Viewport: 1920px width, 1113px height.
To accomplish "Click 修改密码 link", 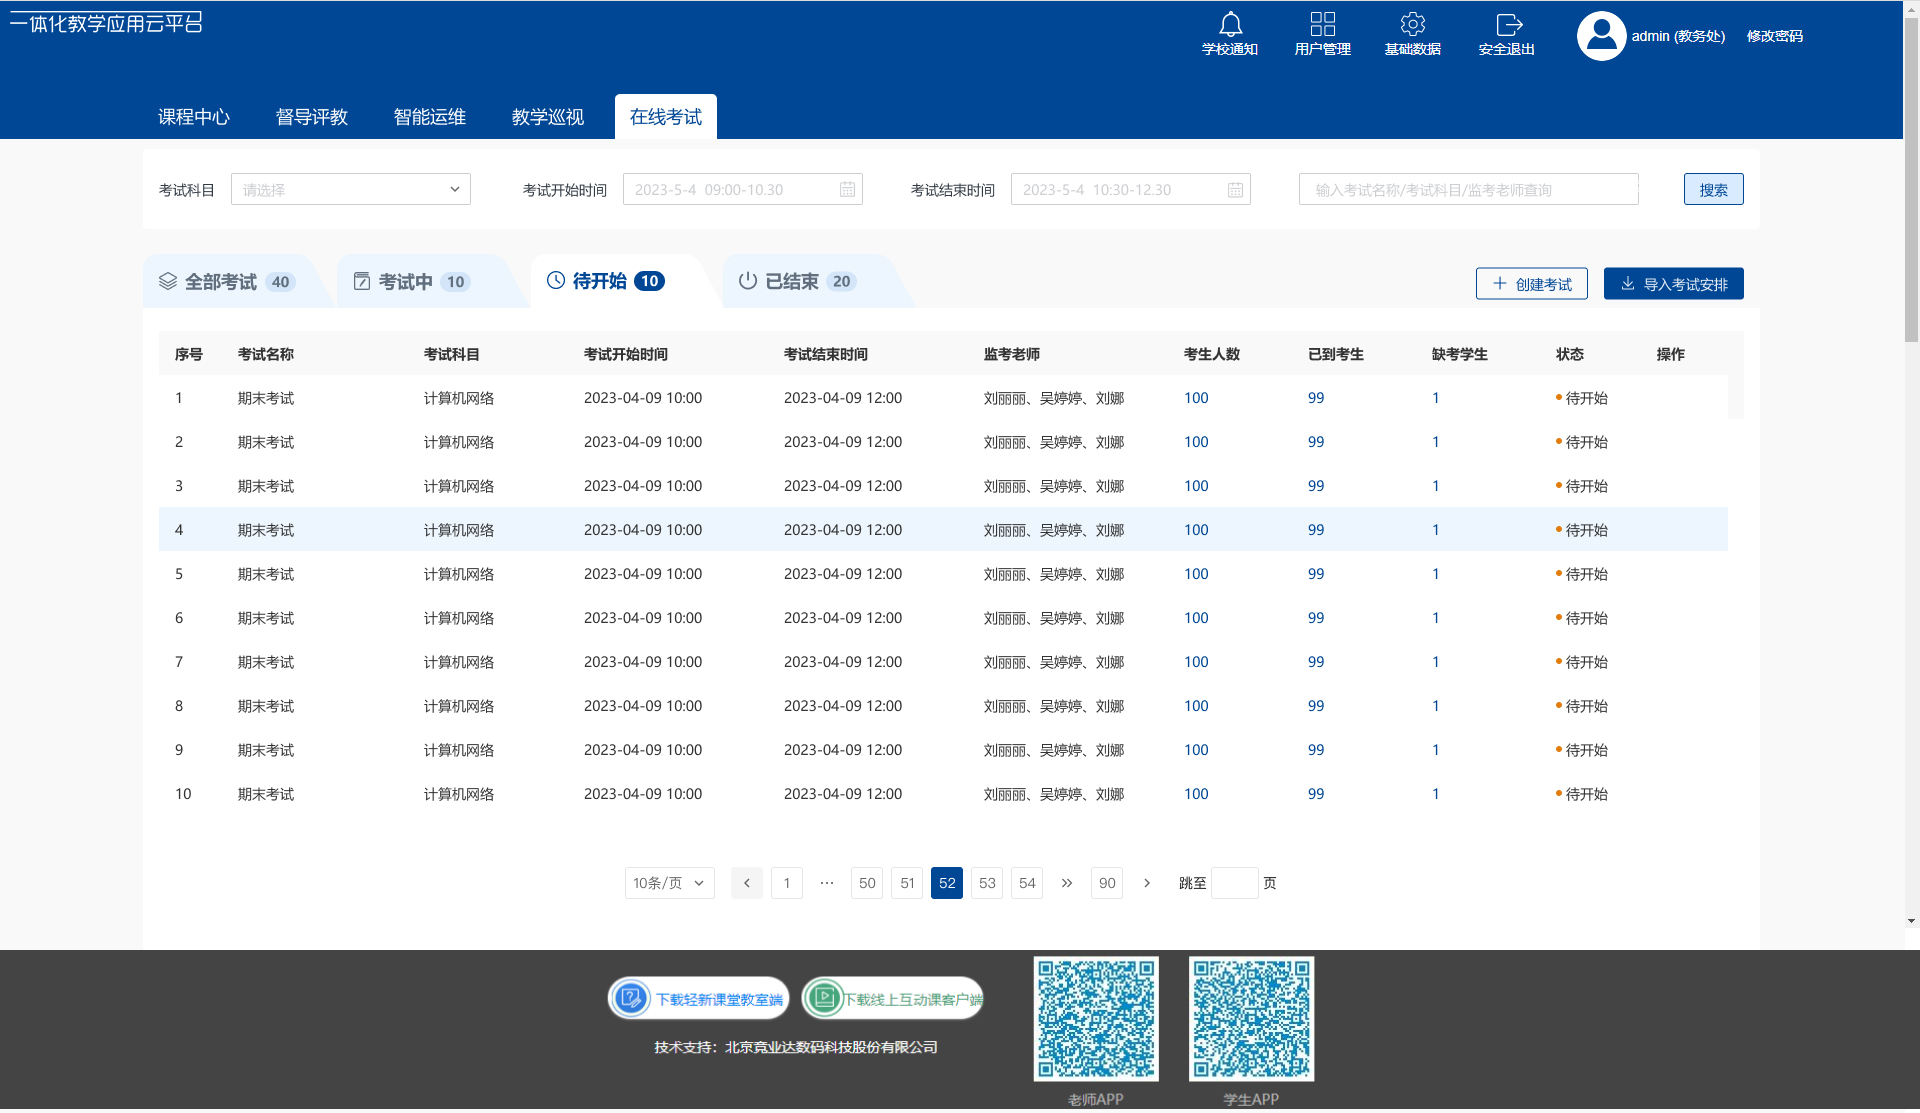I will (1774, 36).
